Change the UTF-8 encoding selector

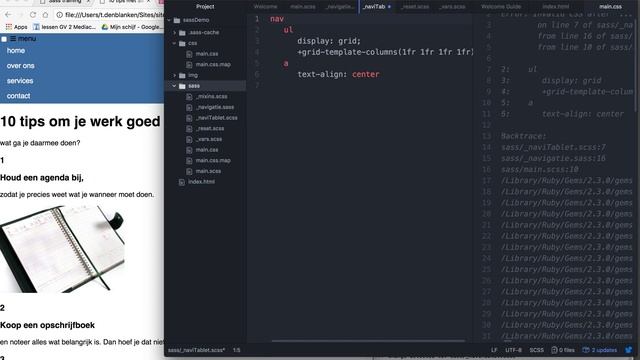[513, 350]
